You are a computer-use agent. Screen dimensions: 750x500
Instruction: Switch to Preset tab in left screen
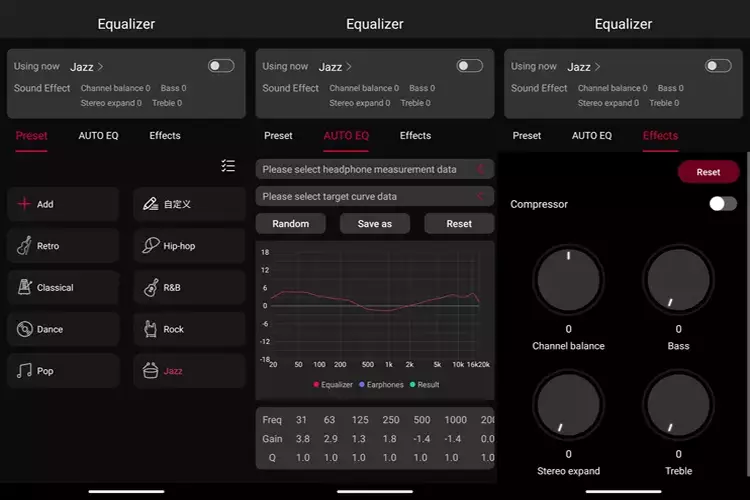click(31, 135)
